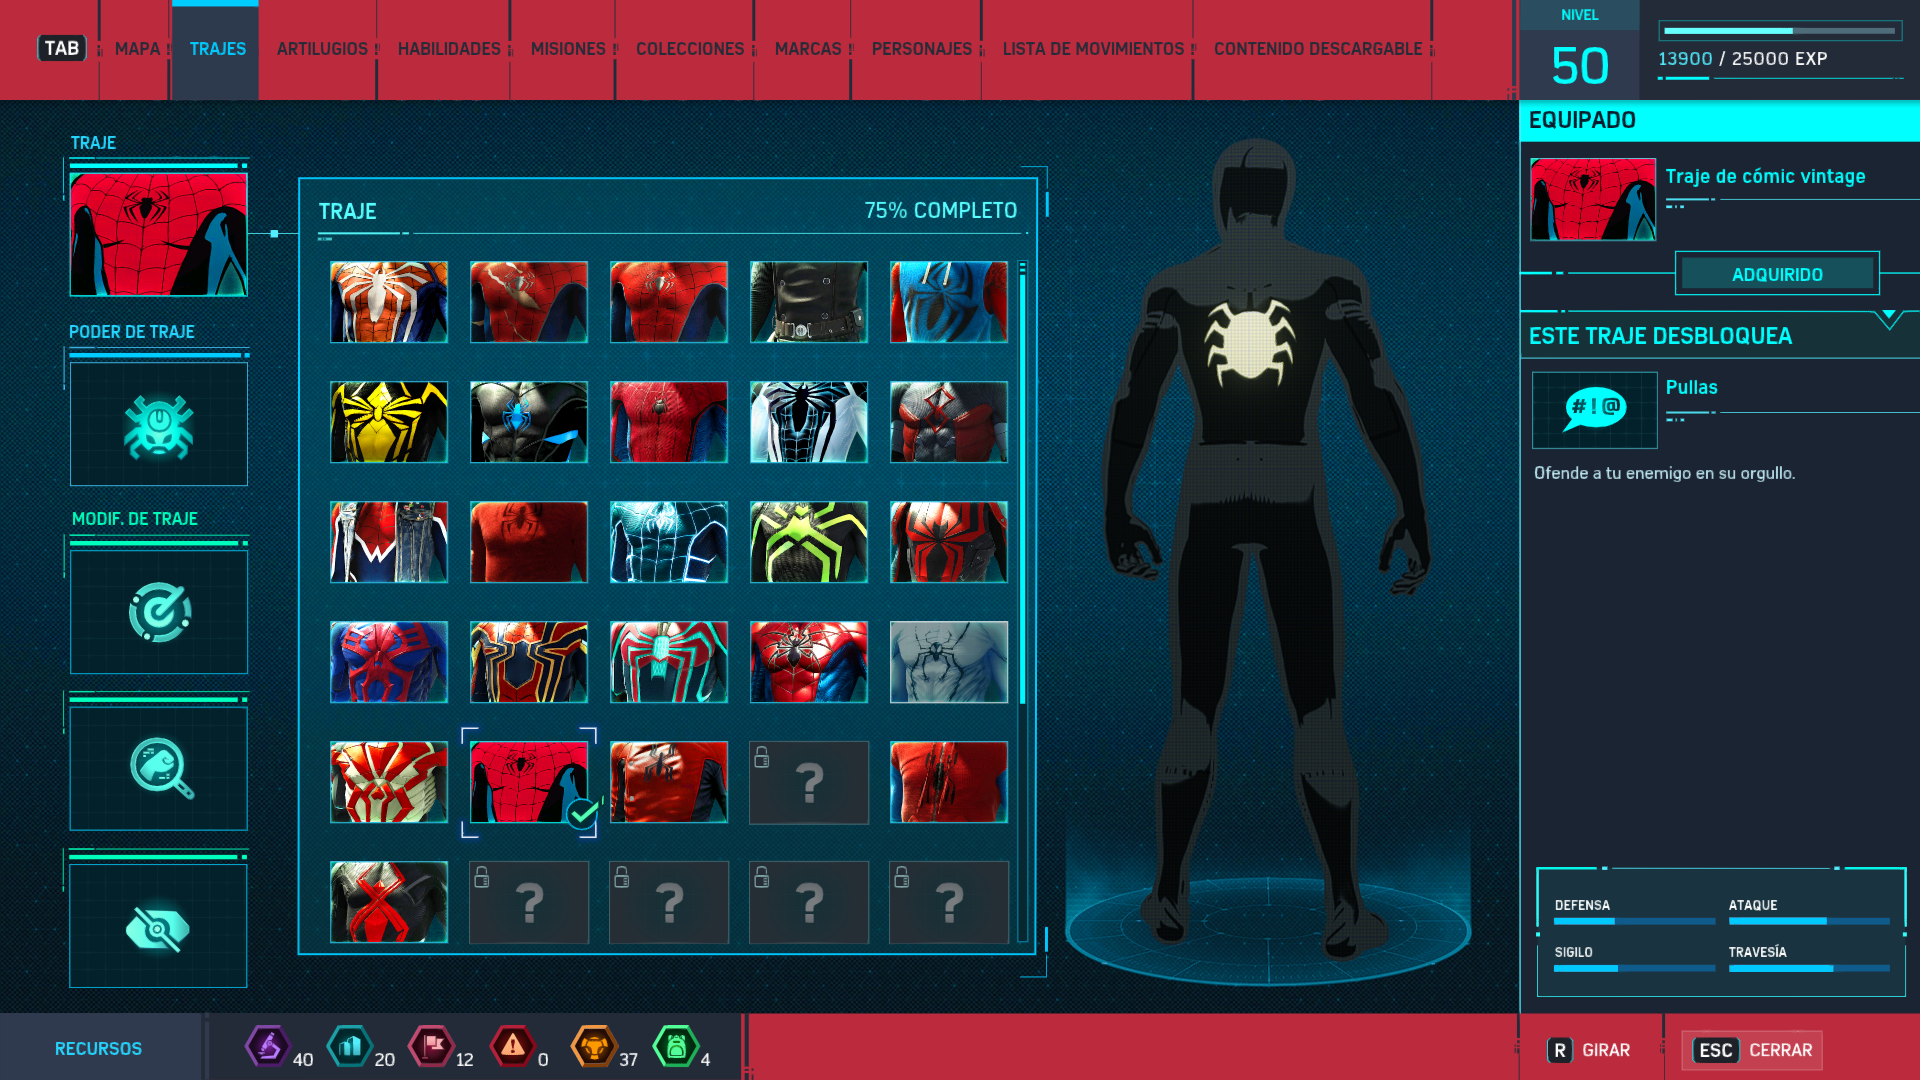This screenshot has width=1920, height=1080.
Task: Open the third suit mod hidden-eye icon
Action: pos(158,927)
